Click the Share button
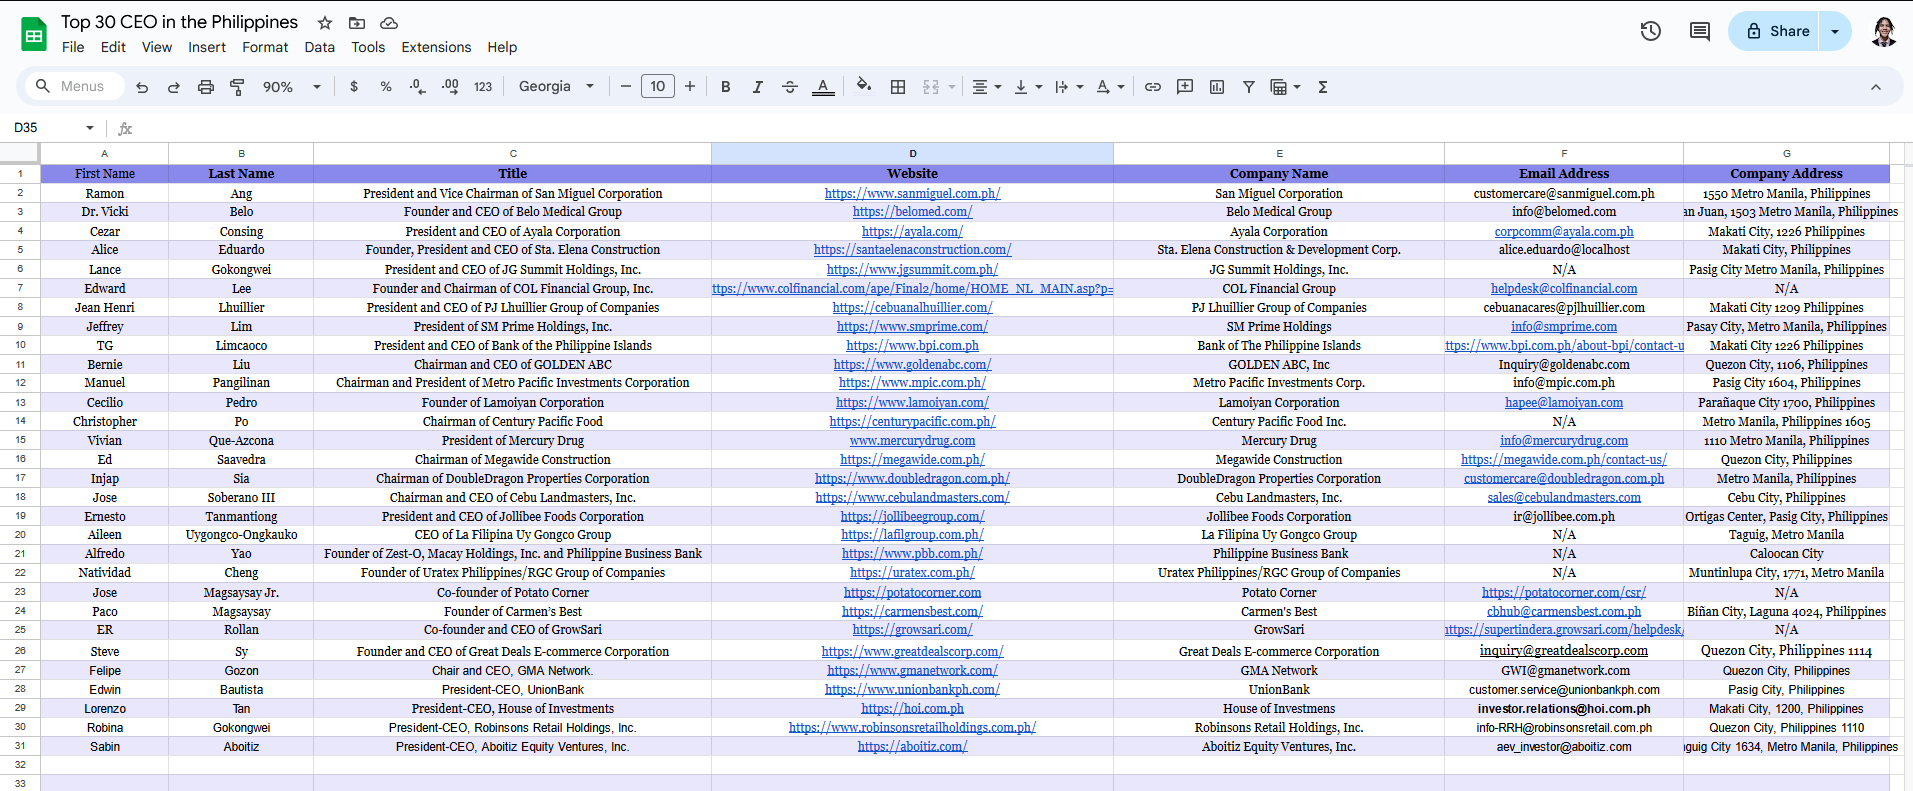The width and height of the screenshot is (1913, 791). (1775, 31)
